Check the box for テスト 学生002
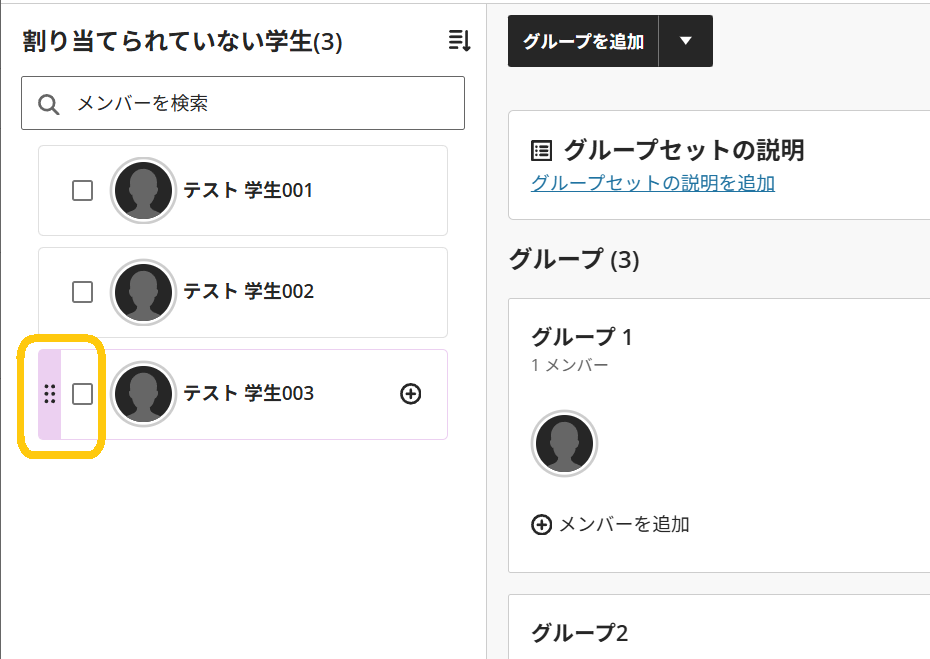 pos(82,292)
